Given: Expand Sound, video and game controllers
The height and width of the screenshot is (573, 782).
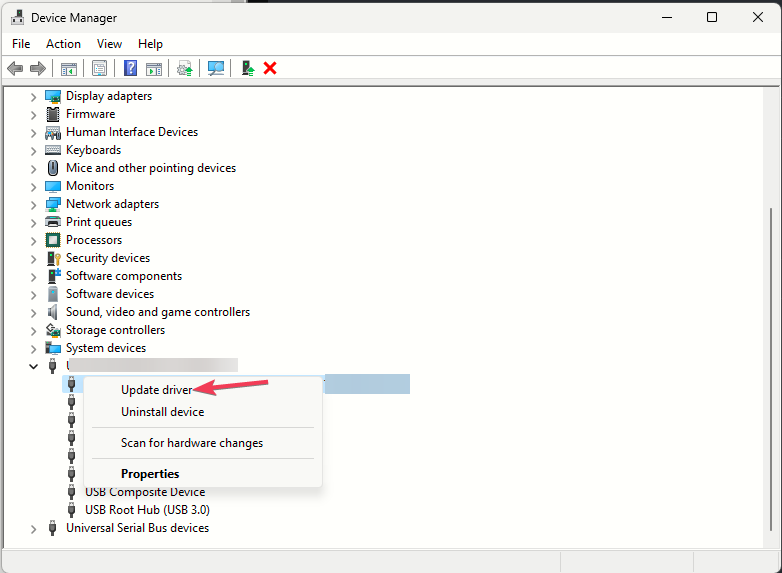Looking at the screenshot, I should point(33,313).
